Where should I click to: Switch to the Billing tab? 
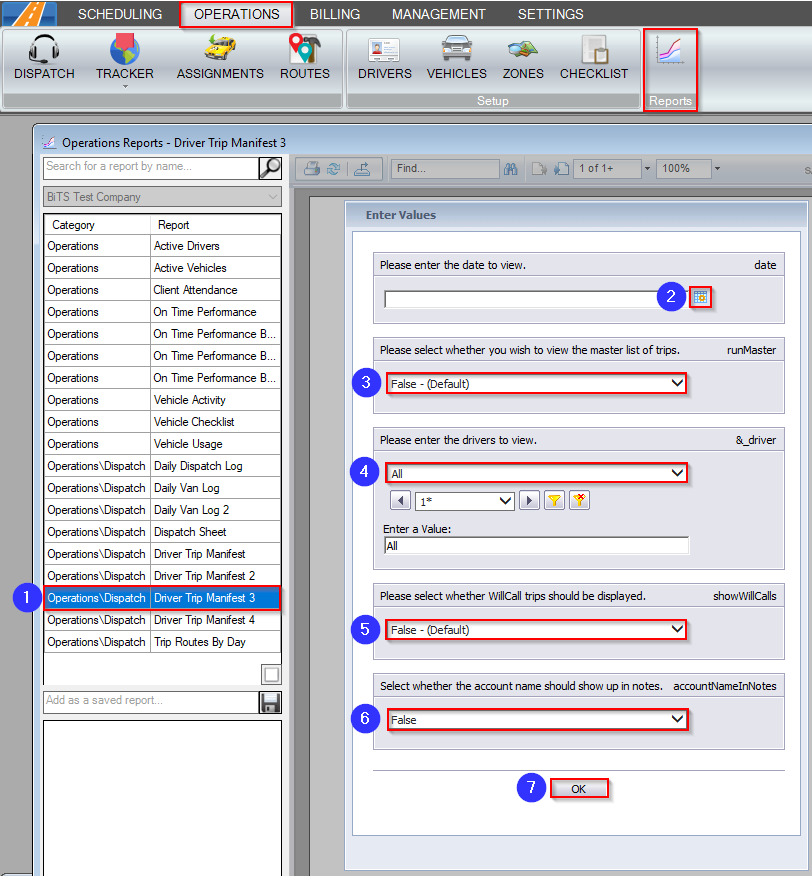pyautogui.click(x=334, y=14)
